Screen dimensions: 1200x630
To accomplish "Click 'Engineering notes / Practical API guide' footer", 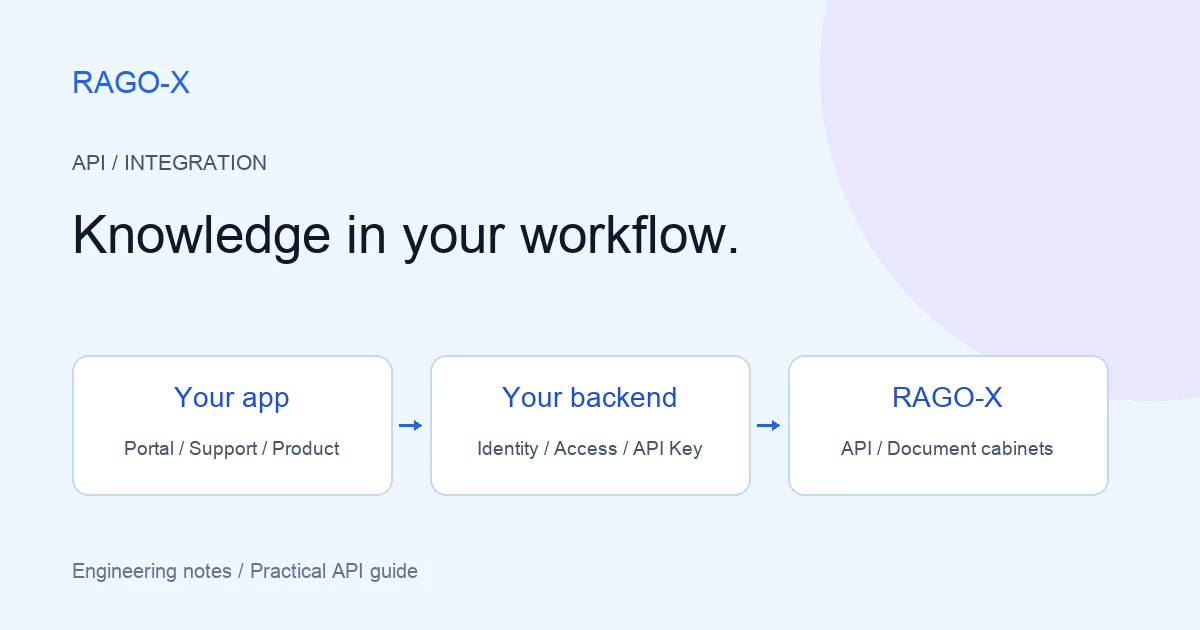I will pos(245,572).
